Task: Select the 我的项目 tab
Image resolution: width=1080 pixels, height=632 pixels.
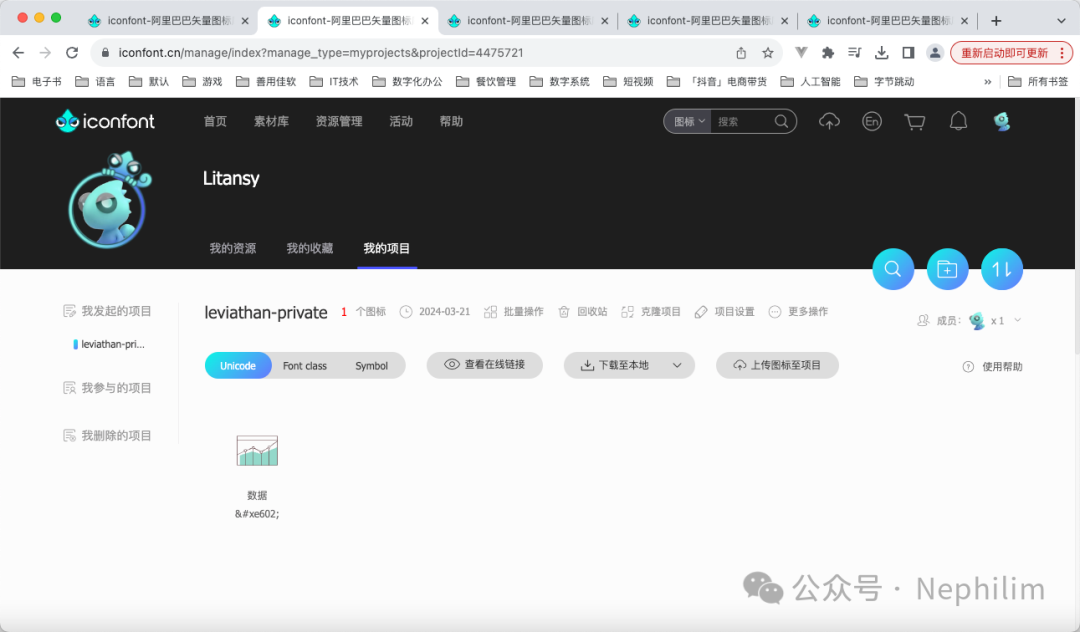Action: tap(386, 248)
